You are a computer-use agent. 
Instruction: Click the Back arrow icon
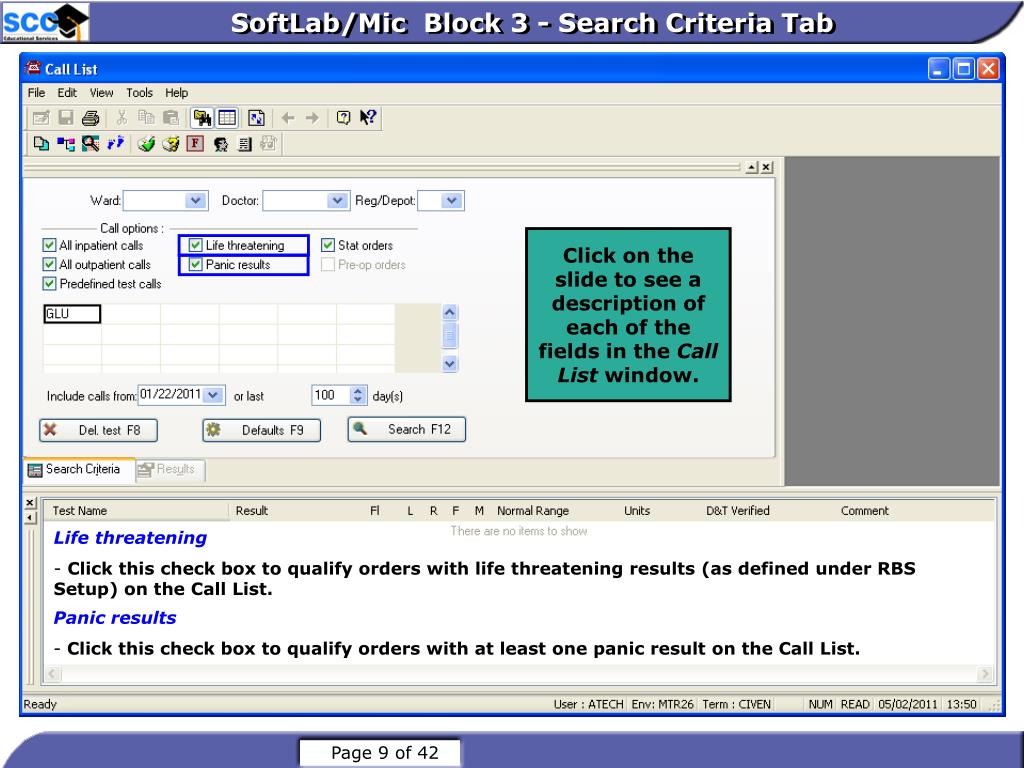click(287, 118)
